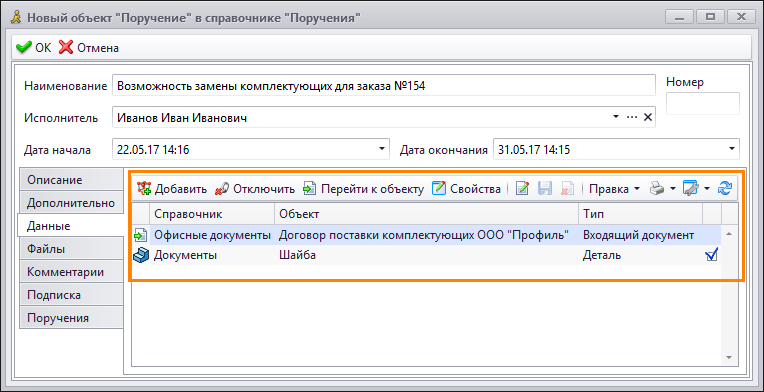Minimize the Поручение window
The height and width of the screenshot is (392, 764).
pyautogui.click(x=680, y=17)
